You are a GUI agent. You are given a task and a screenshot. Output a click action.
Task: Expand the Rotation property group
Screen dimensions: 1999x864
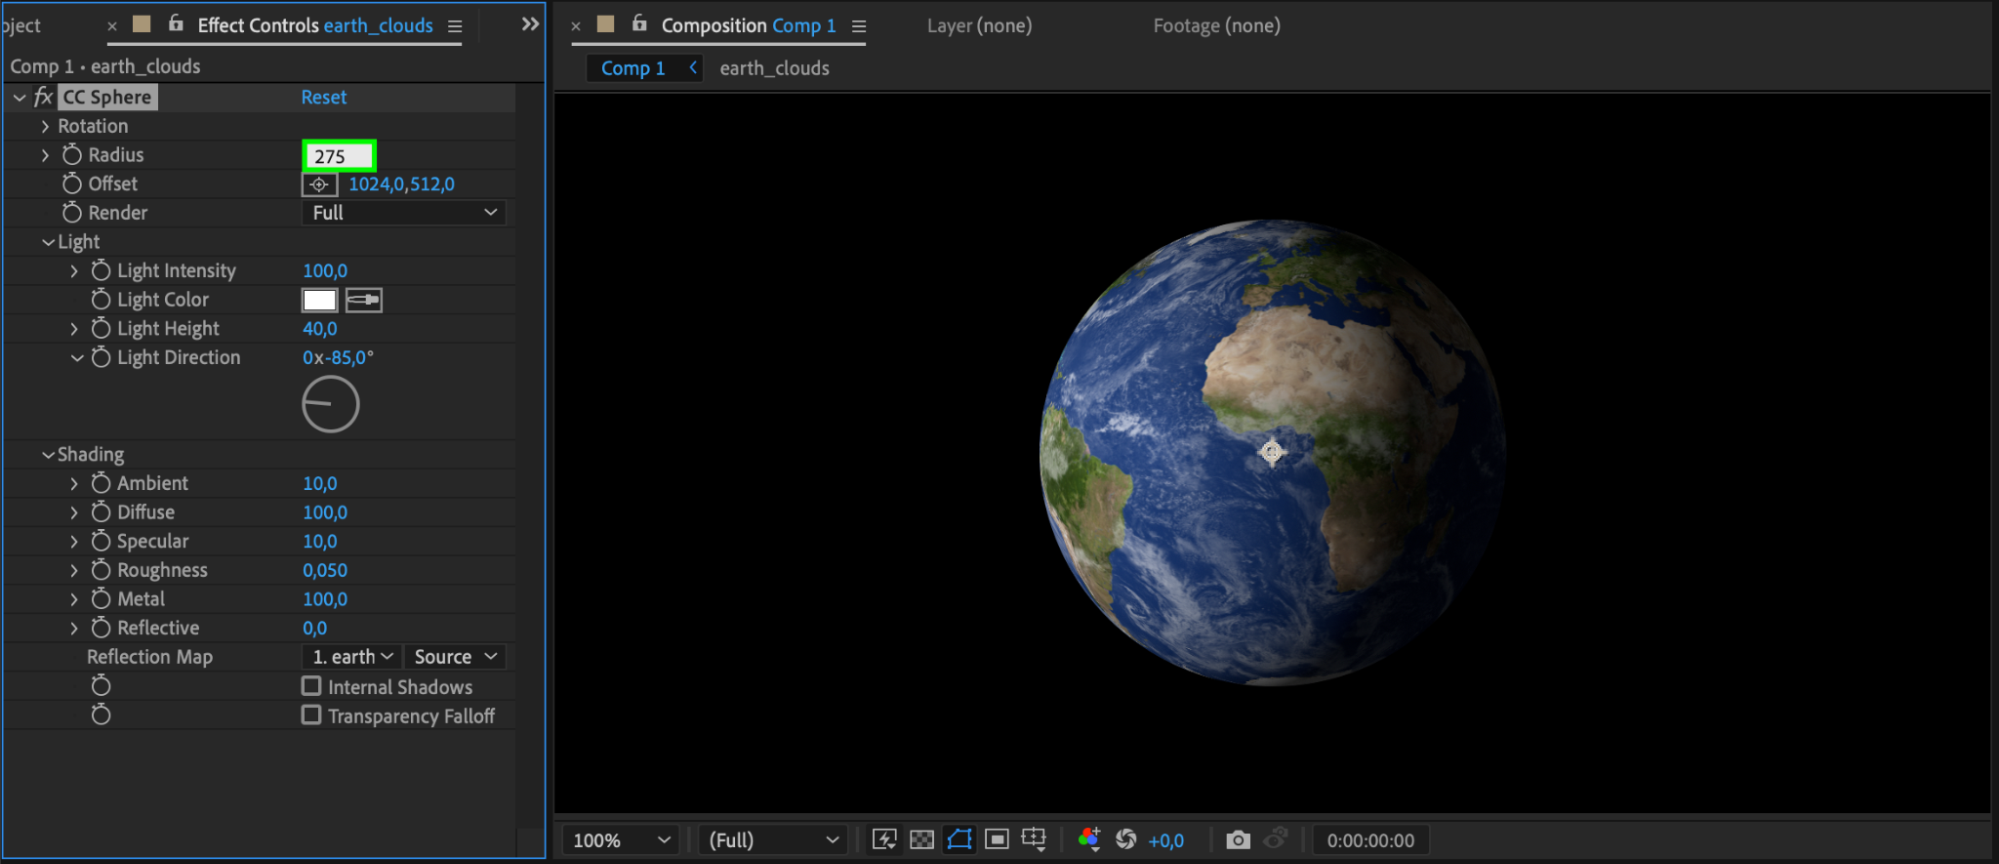[45, 127]
